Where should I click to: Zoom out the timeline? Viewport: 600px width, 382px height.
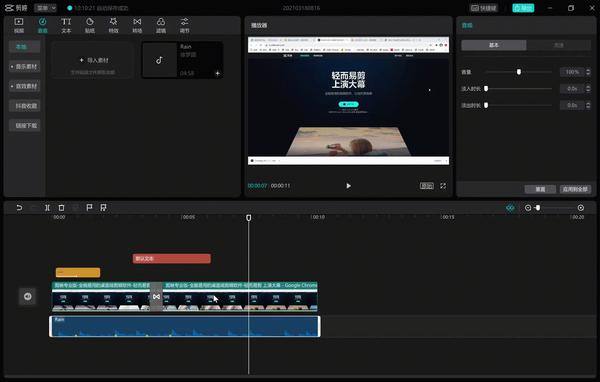(528, 208)
